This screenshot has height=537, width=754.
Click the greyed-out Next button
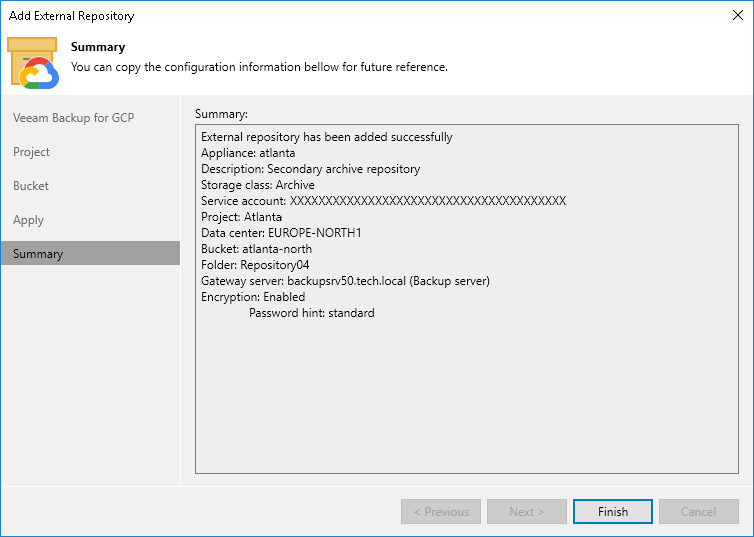(527, 512)
